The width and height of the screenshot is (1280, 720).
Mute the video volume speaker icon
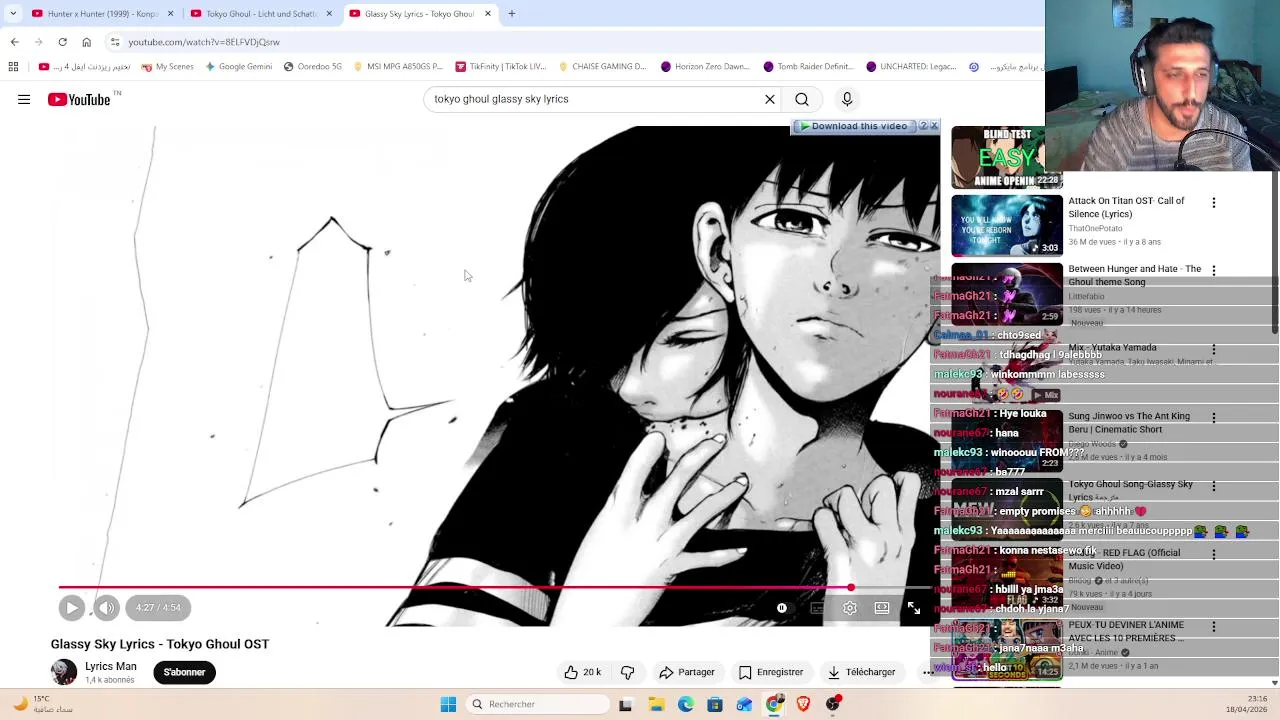click(106, 607)
